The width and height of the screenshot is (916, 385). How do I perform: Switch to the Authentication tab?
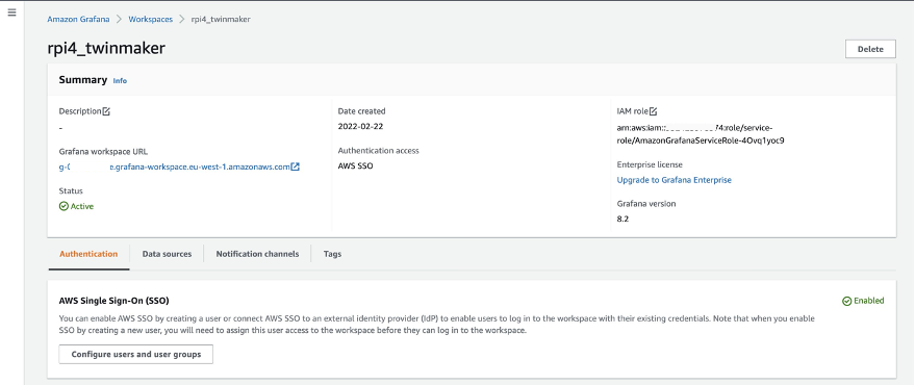89,254
